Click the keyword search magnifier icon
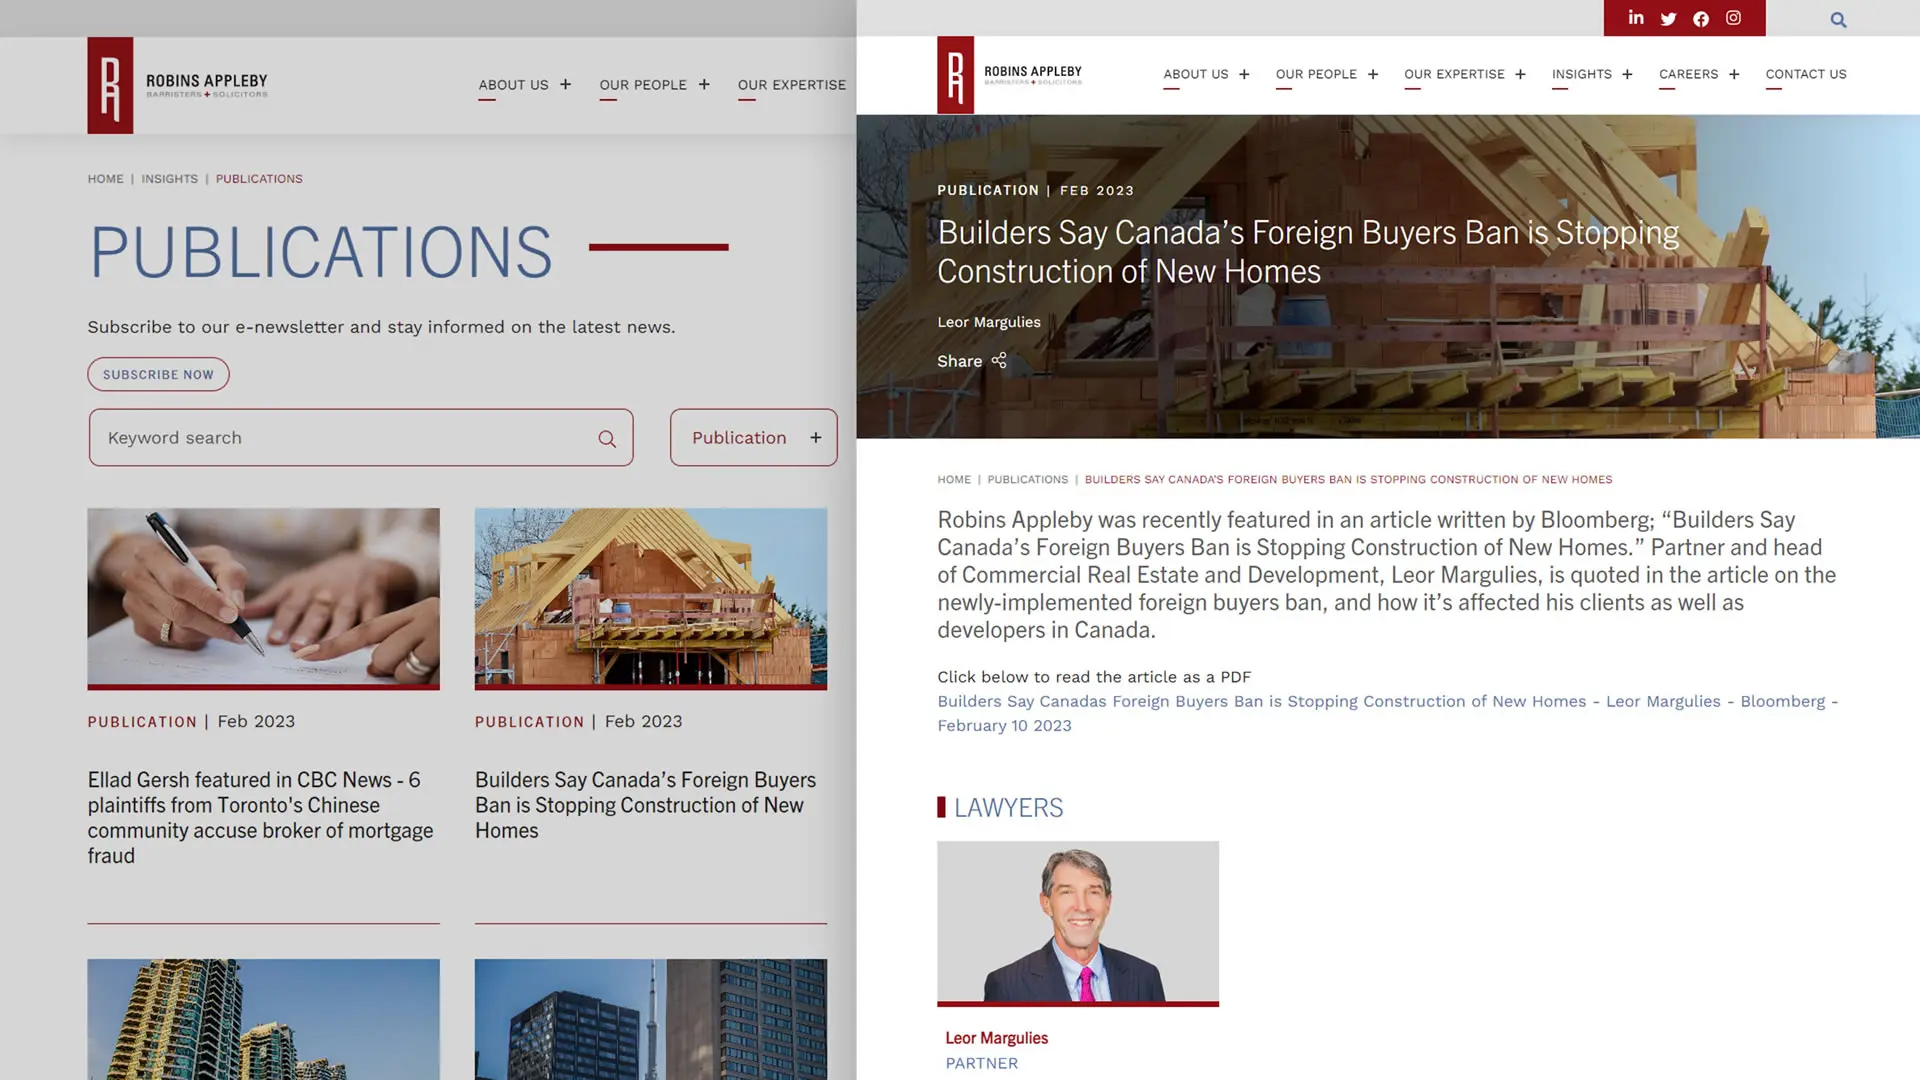Screen dimensions: 1920x1080 [607, 439]
